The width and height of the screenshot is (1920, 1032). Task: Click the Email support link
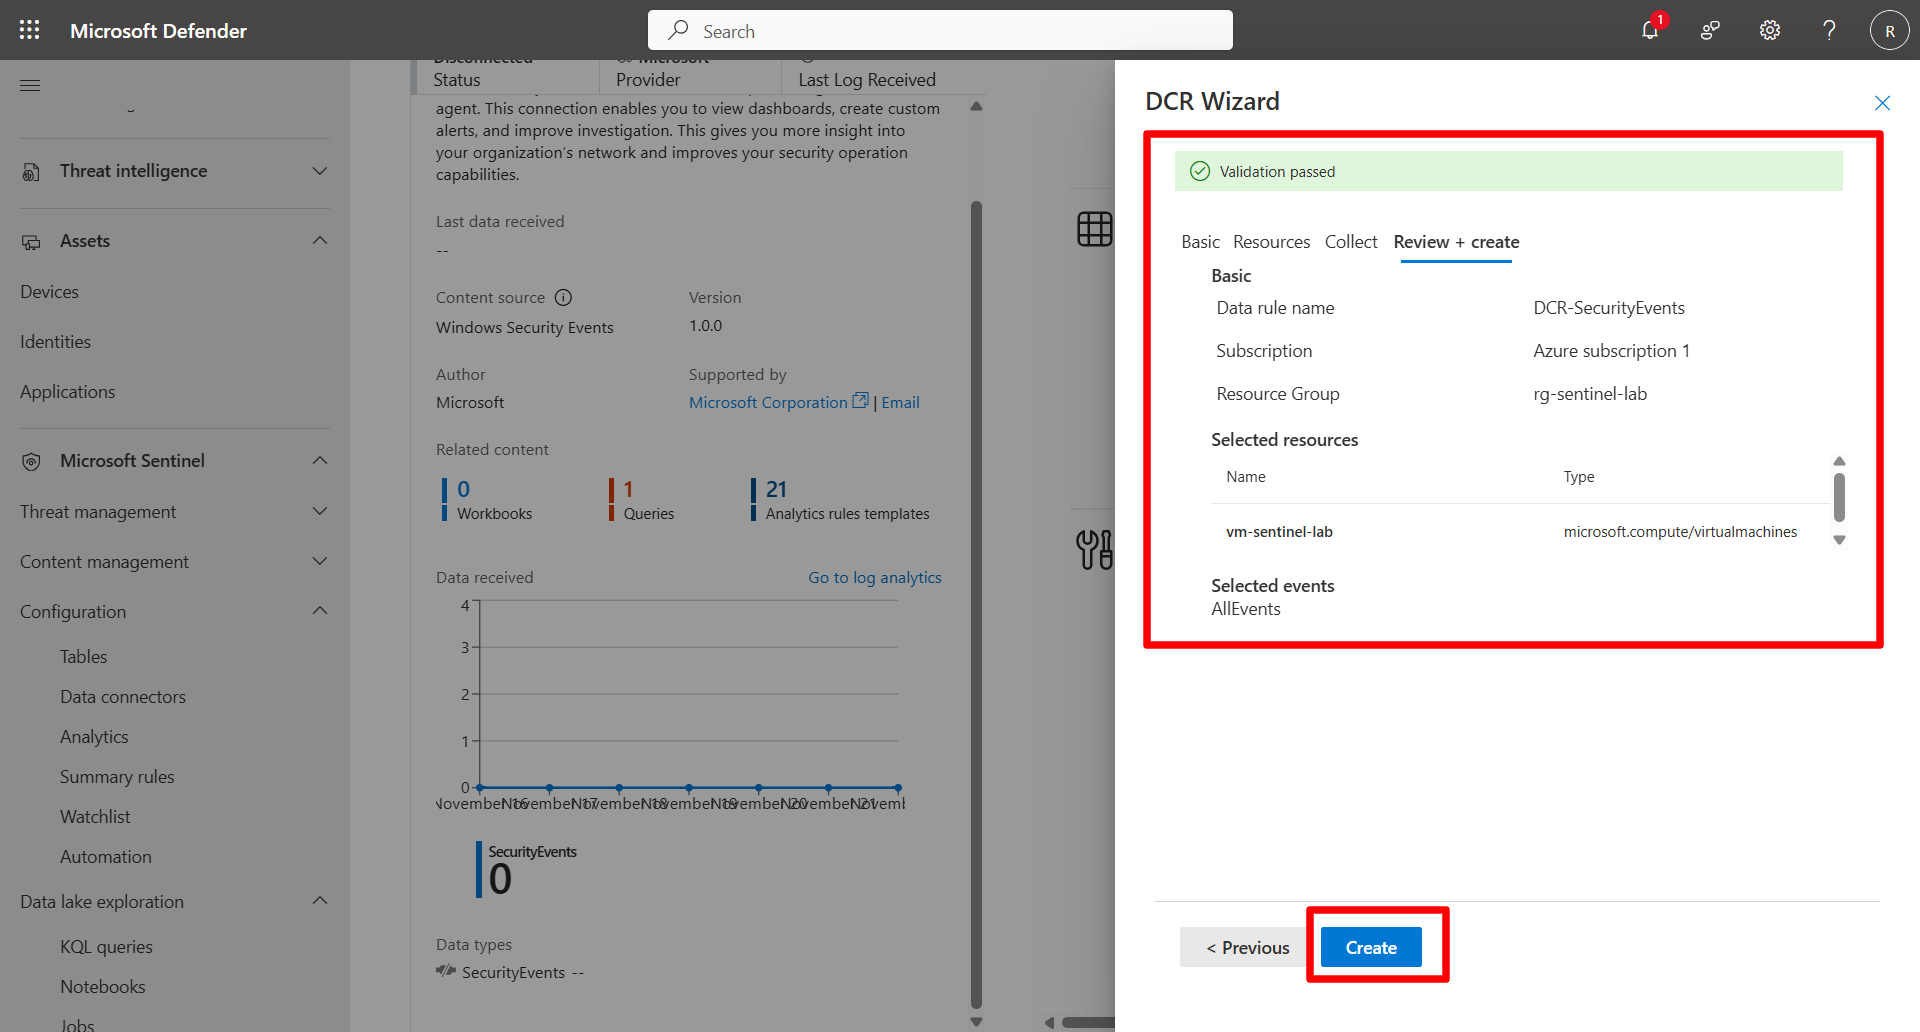point(900,402)
